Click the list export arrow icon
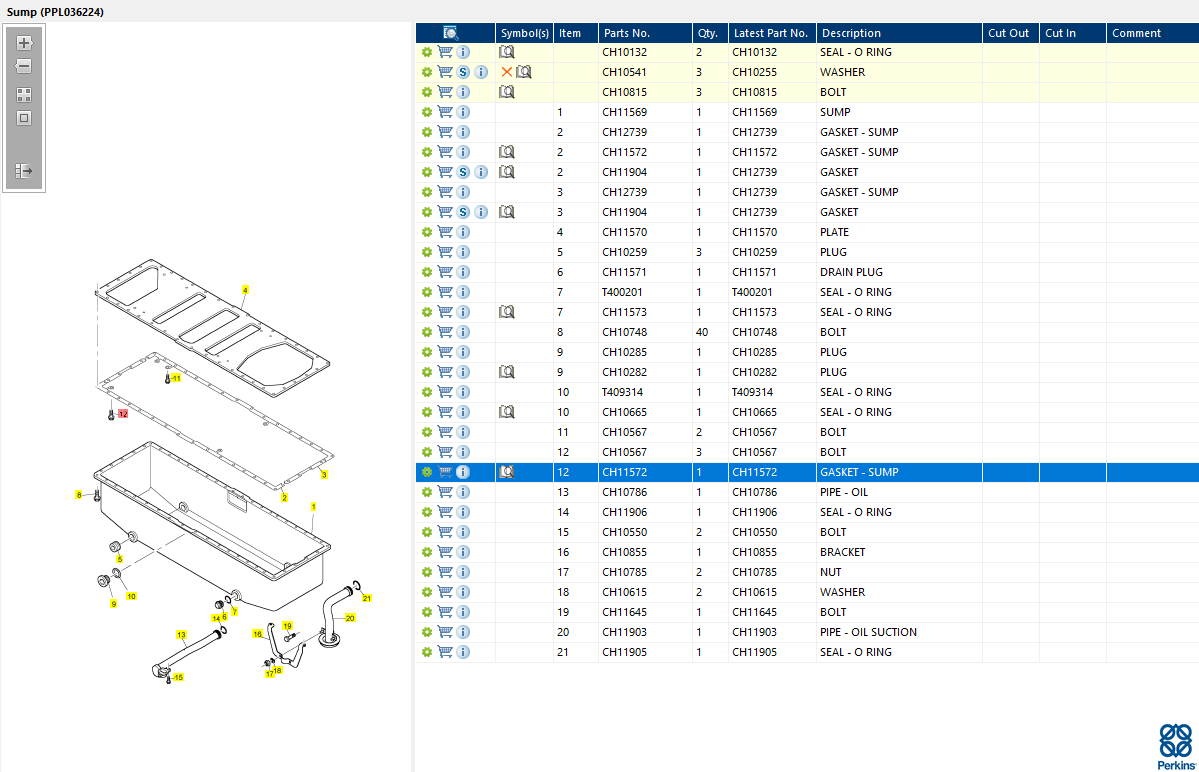This screenshot has height=772, width=1199. [x=24, y=171]
